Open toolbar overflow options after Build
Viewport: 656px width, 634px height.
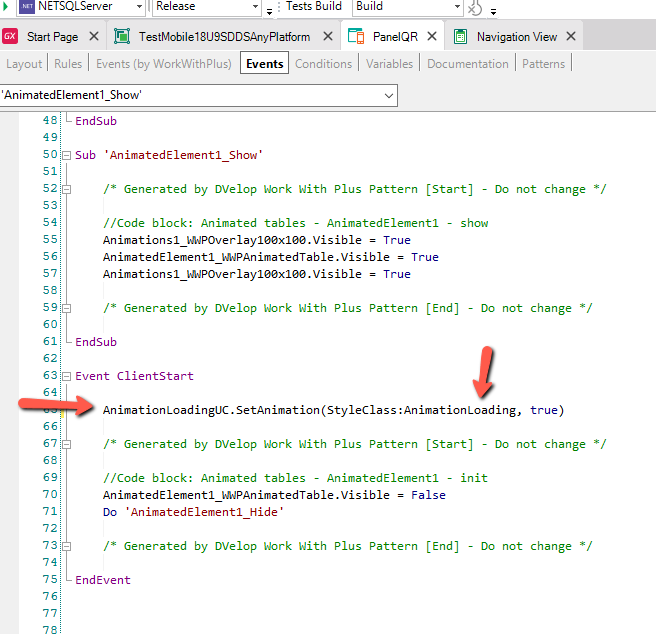494,11
